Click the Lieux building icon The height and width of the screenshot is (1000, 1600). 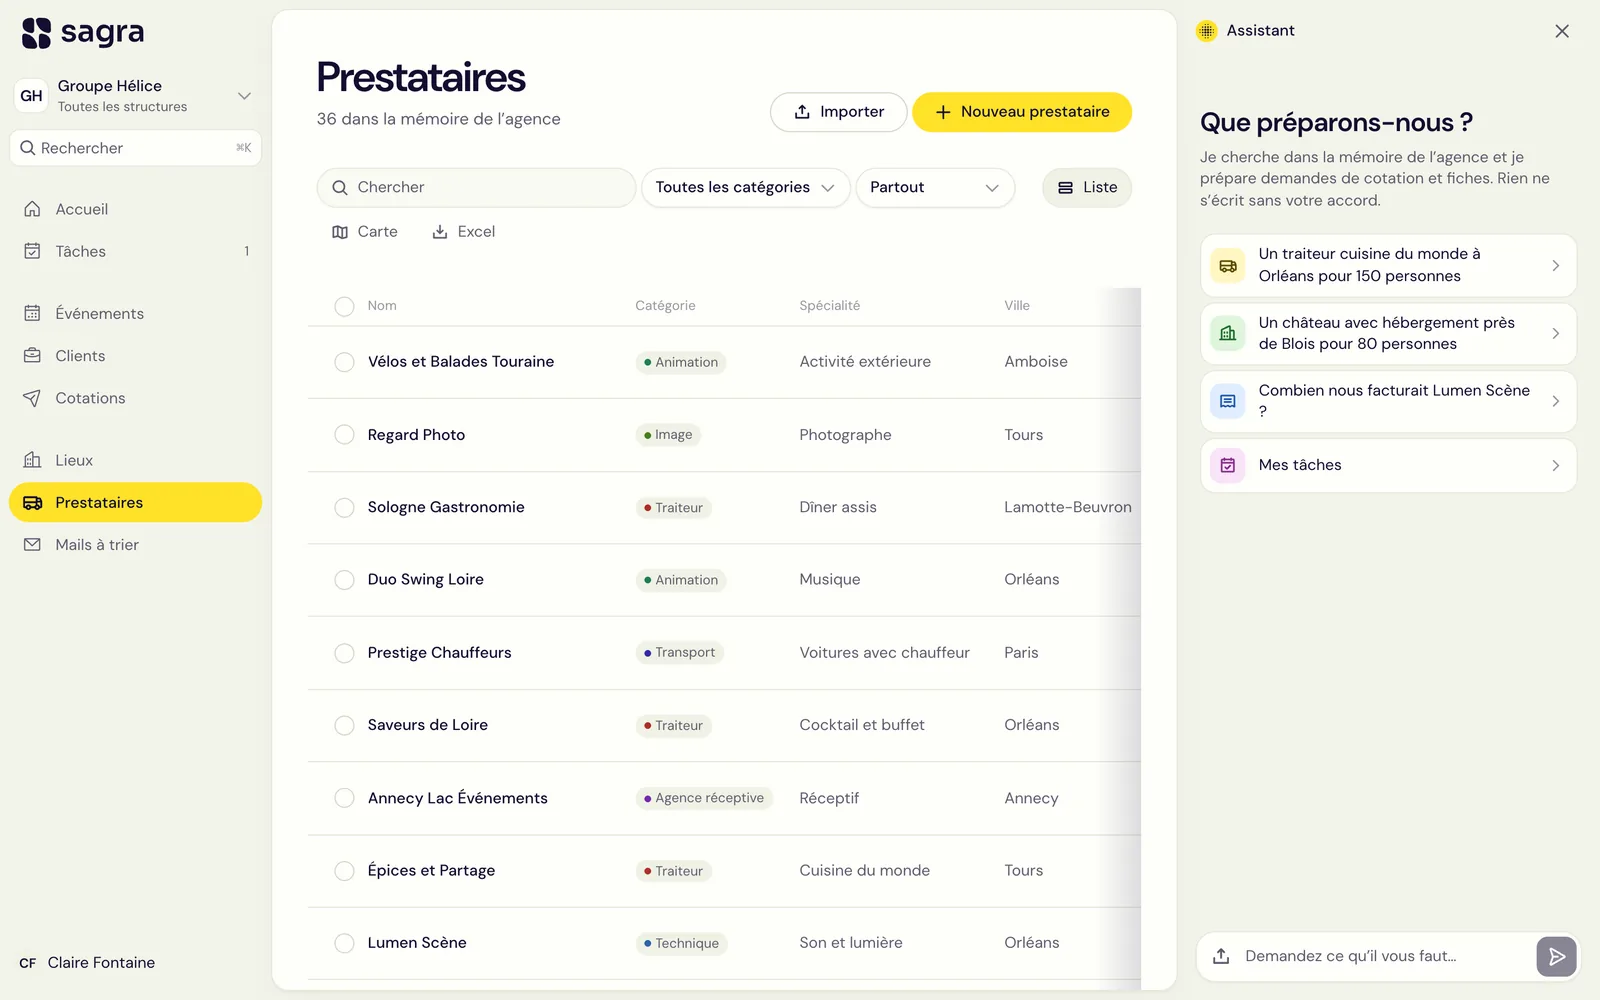32,460
